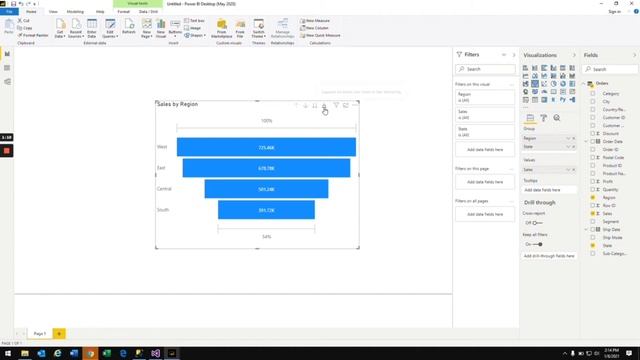Screen dimensions: 640x360
Task: Click the Refresh ribbon icon
Action: pos(129,26)
